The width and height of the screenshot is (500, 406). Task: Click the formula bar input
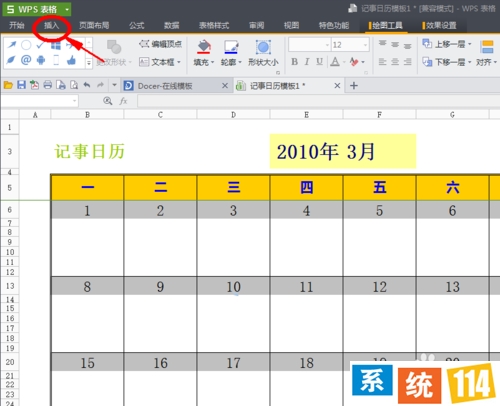[x=318, y=101]
